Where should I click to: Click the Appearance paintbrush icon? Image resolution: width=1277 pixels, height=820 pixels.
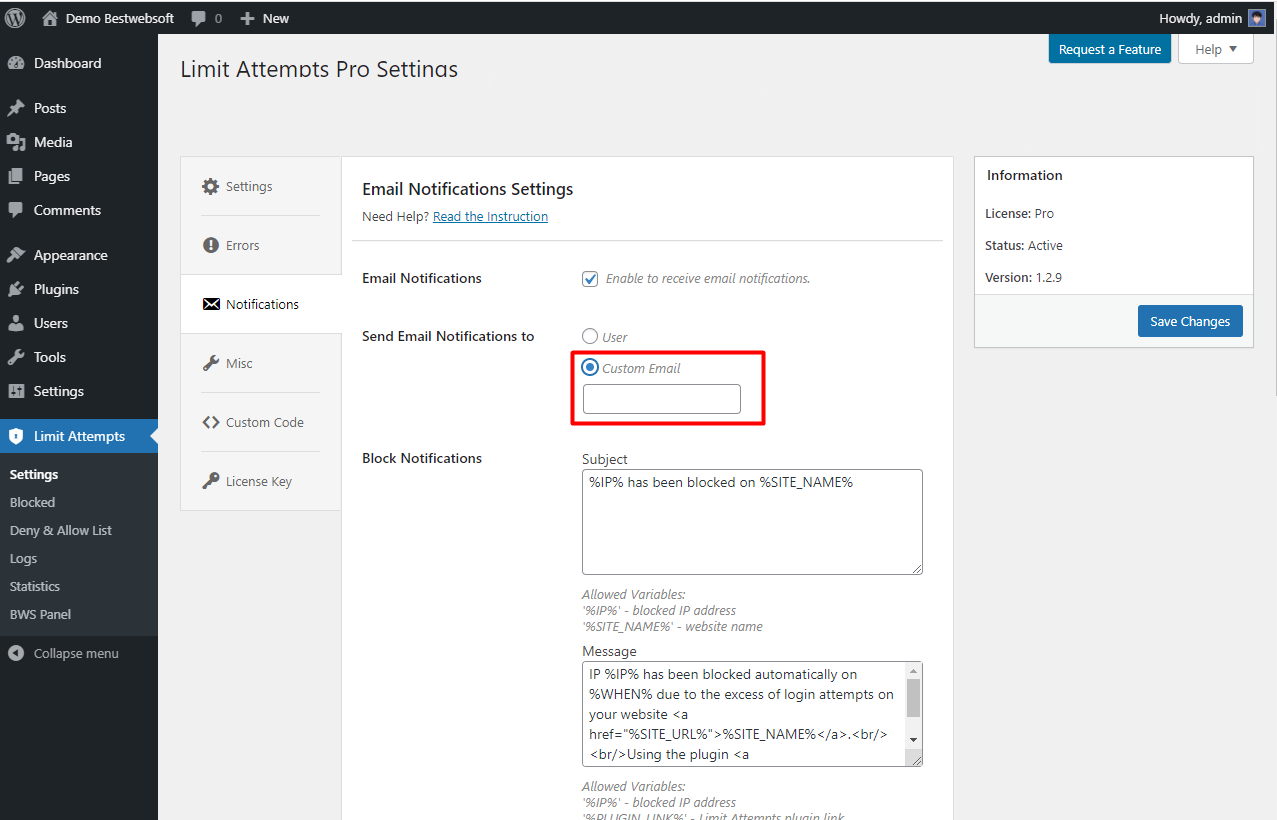click(16, 255)
